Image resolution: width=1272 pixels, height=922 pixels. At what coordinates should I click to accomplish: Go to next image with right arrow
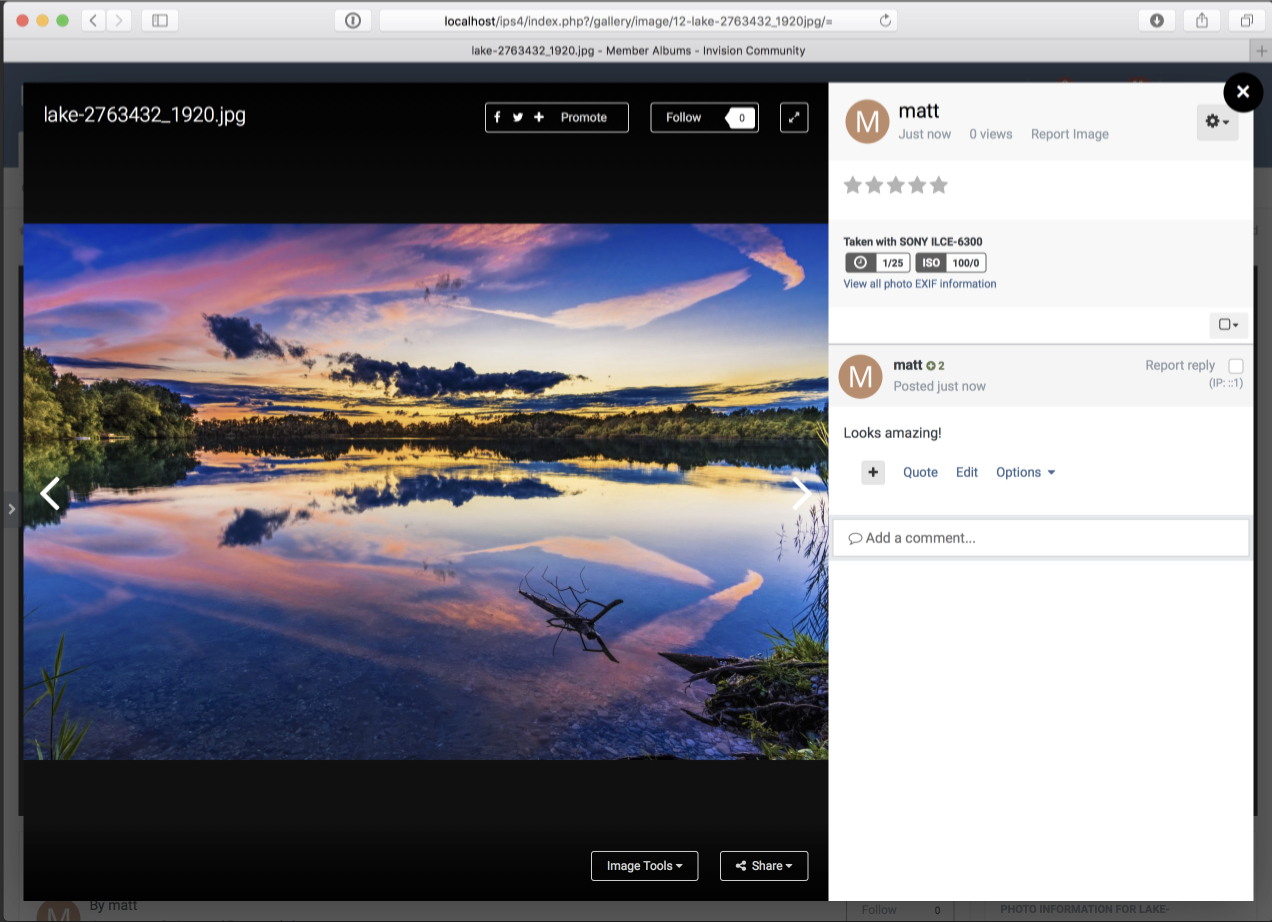[801, 493]
